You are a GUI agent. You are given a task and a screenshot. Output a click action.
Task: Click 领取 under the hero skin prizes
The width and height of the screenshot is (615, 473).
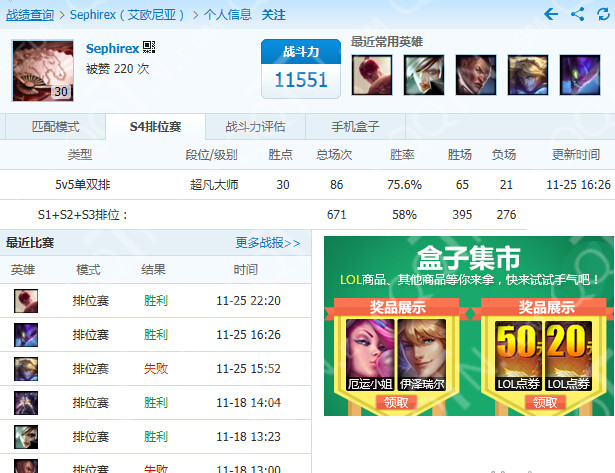pos(396,402)
